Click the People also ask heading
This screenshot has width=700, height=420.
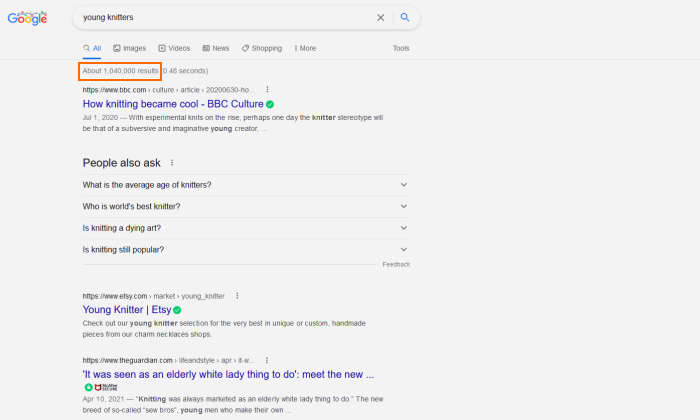click(121, 163)
